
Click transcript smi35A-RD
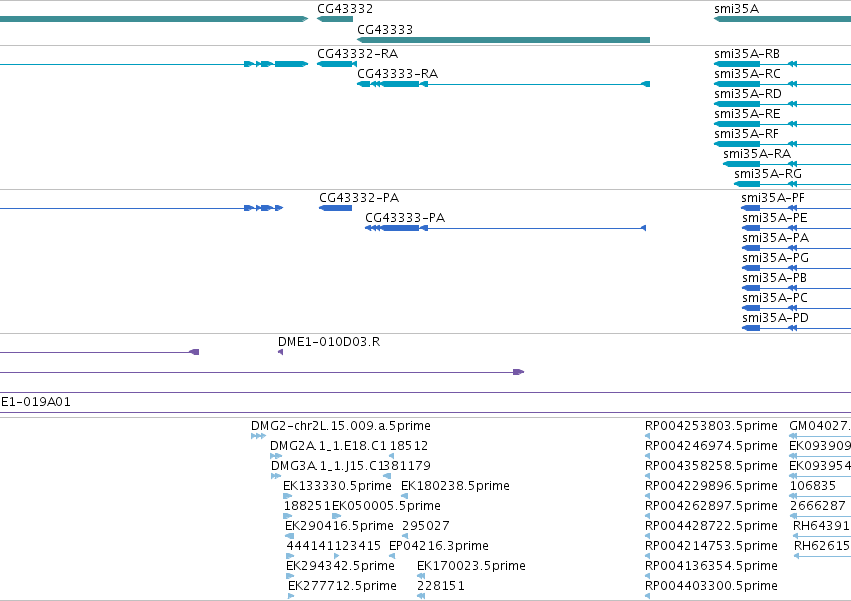coord(748,94)
